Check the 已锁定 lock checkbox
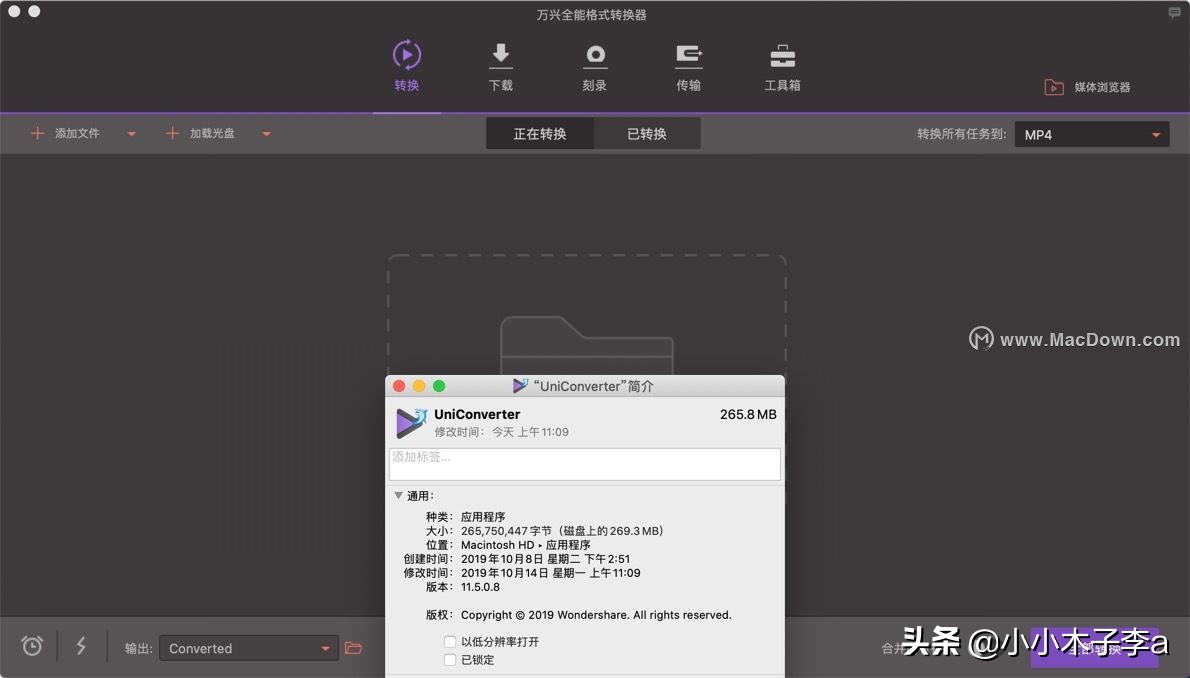The width and height of the screenshot is (1190, 678). click(450, 659)
